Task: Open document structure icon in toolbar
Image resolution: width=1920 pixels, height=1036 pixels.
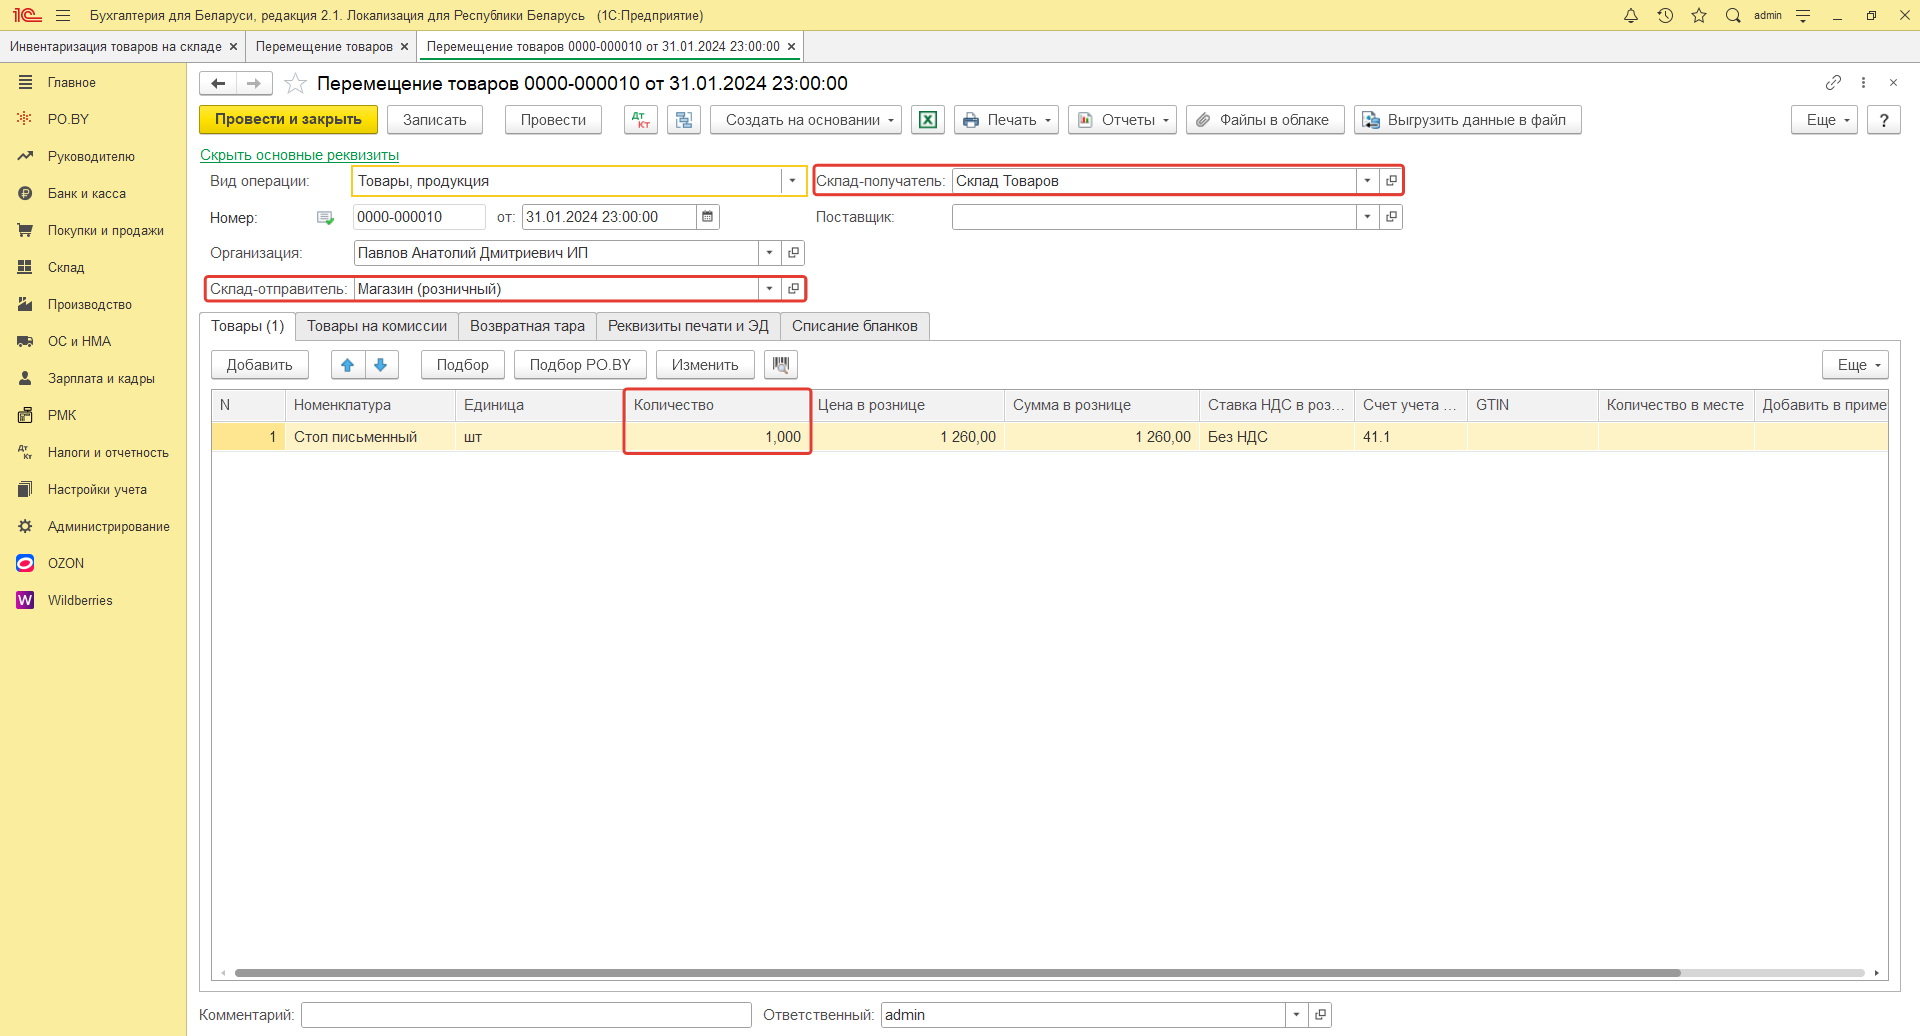Action: coord(684,120)
